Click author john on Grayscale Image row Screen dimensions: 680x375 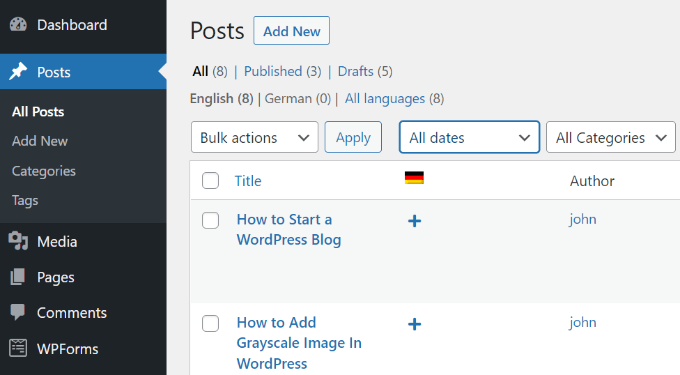coord(583,323)
